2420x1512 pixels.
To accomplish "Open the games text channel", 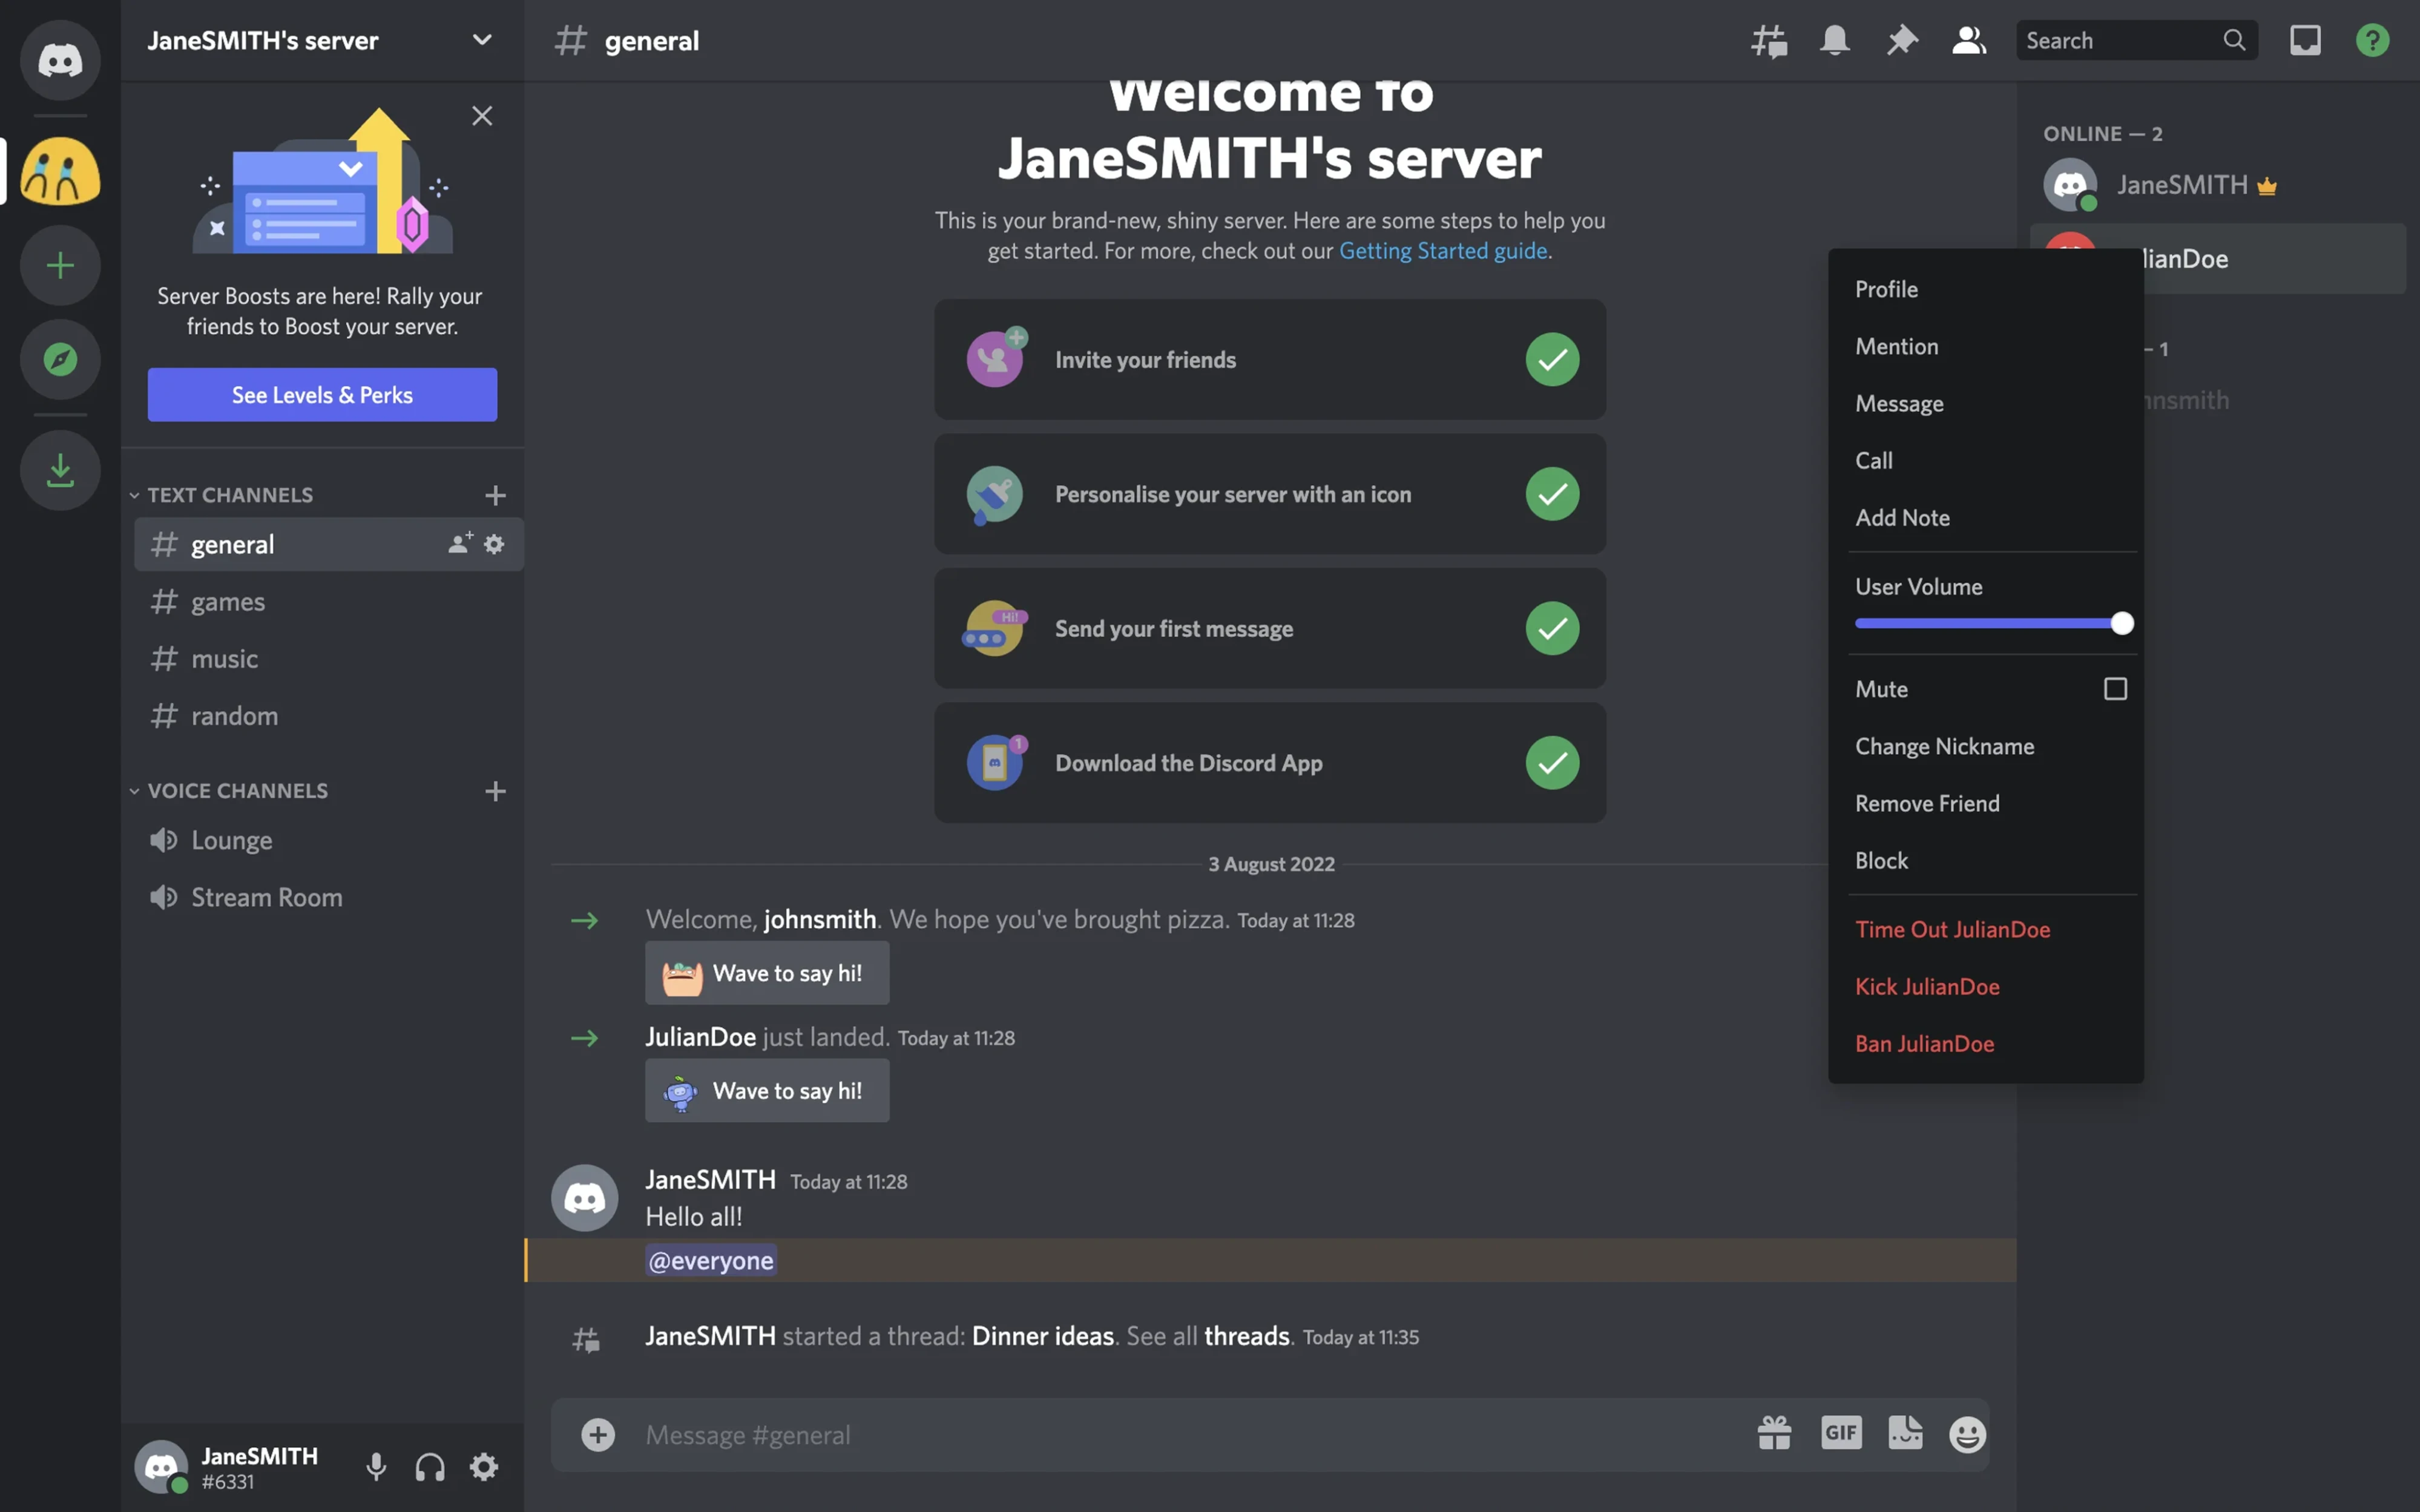I will (x=328, y=601).
